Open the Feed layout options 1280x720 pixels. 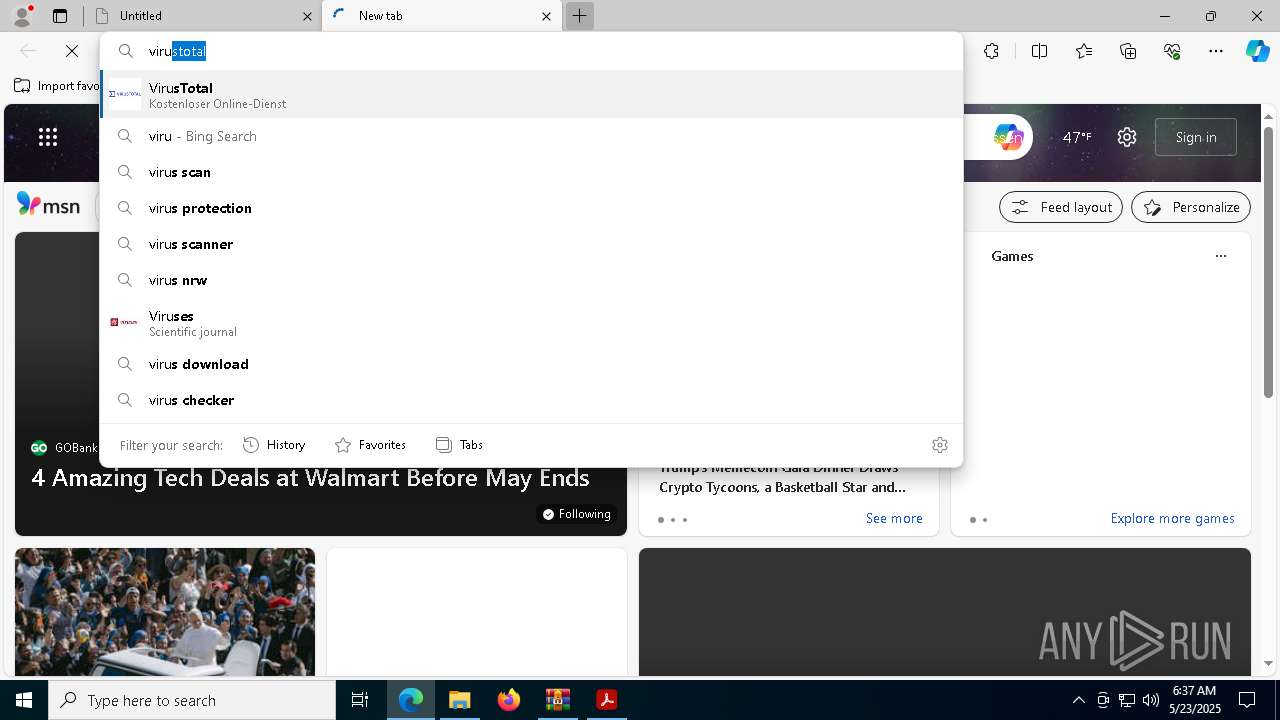[1061, 207]
